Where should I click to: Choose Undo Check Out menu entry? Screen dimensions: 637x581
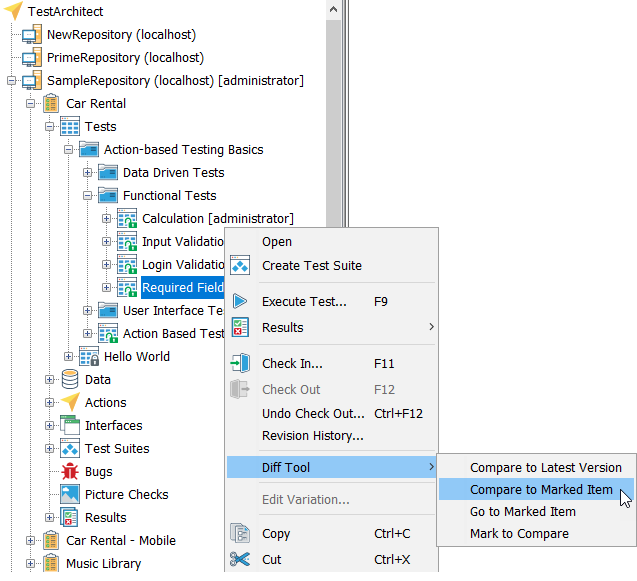(332, 413)
